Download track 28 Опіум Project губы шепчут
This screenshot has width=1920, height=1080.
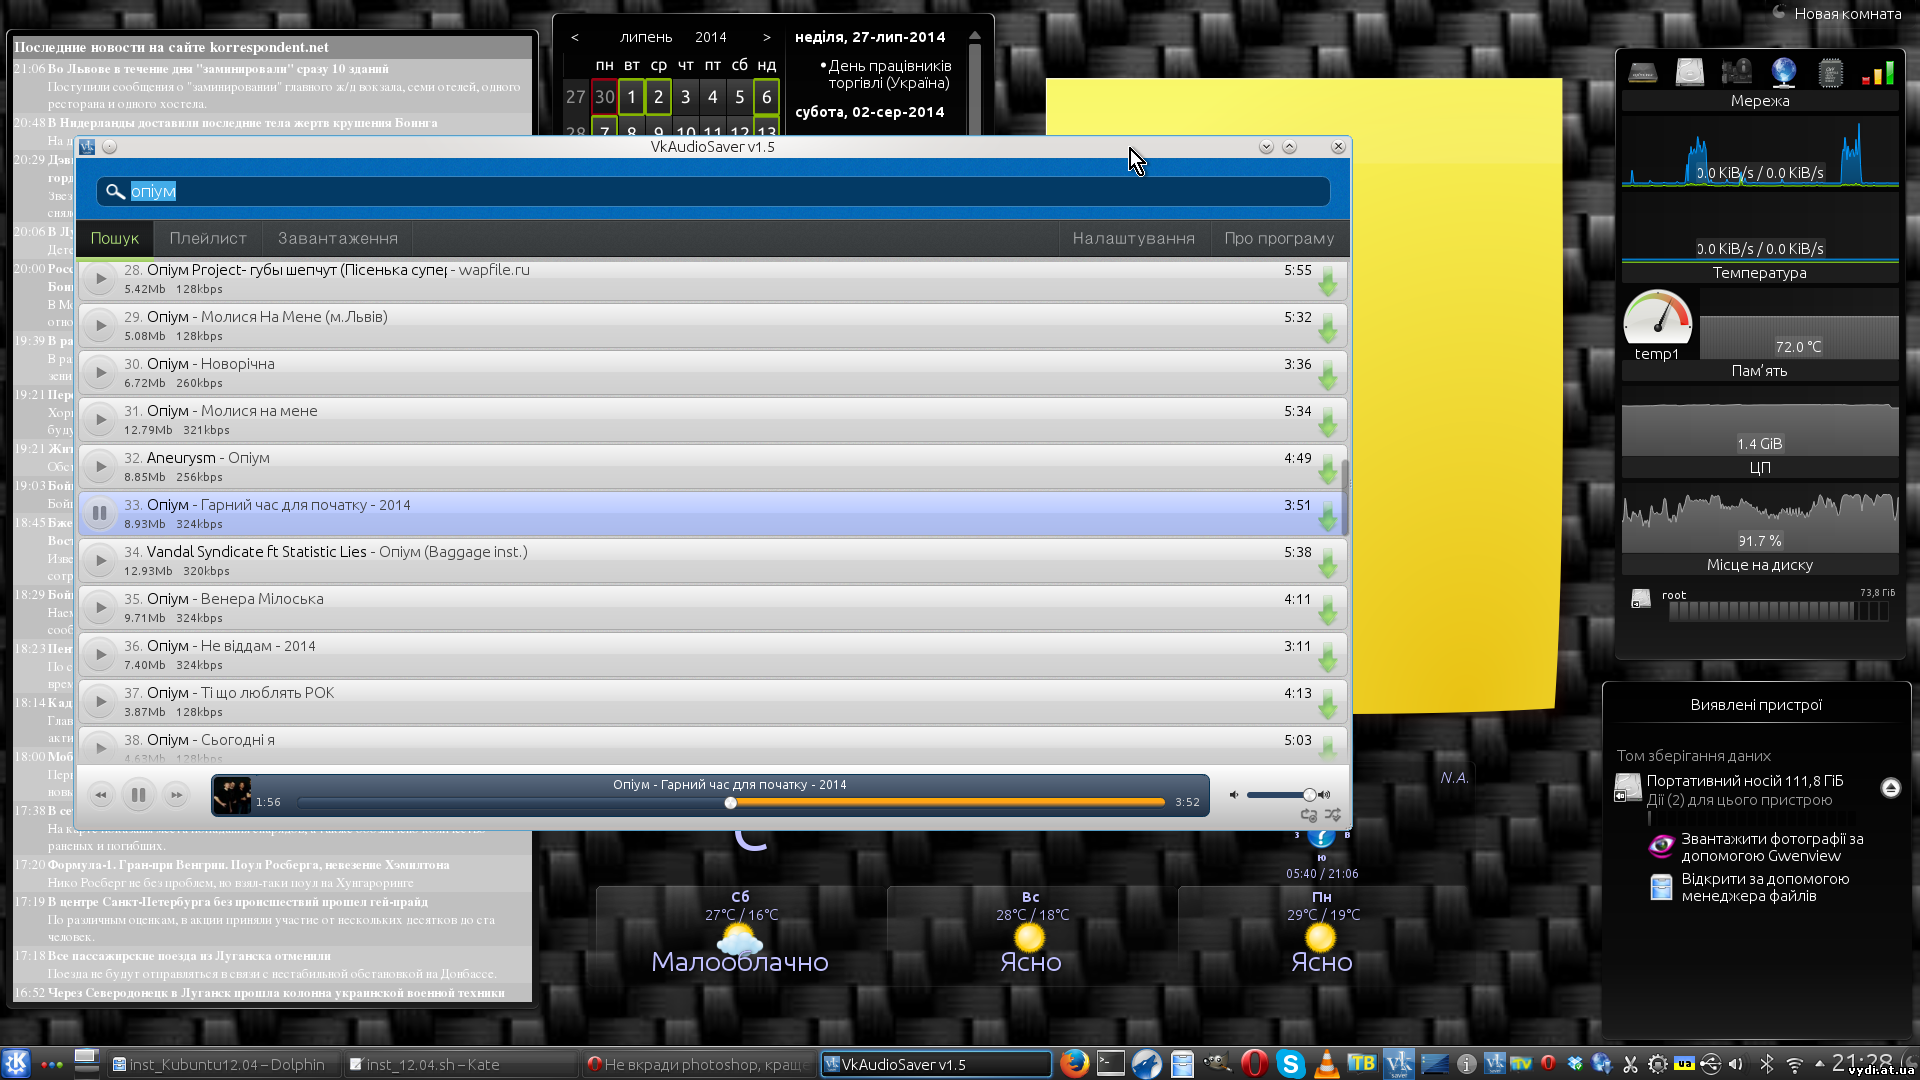(x=1327, y=281)
